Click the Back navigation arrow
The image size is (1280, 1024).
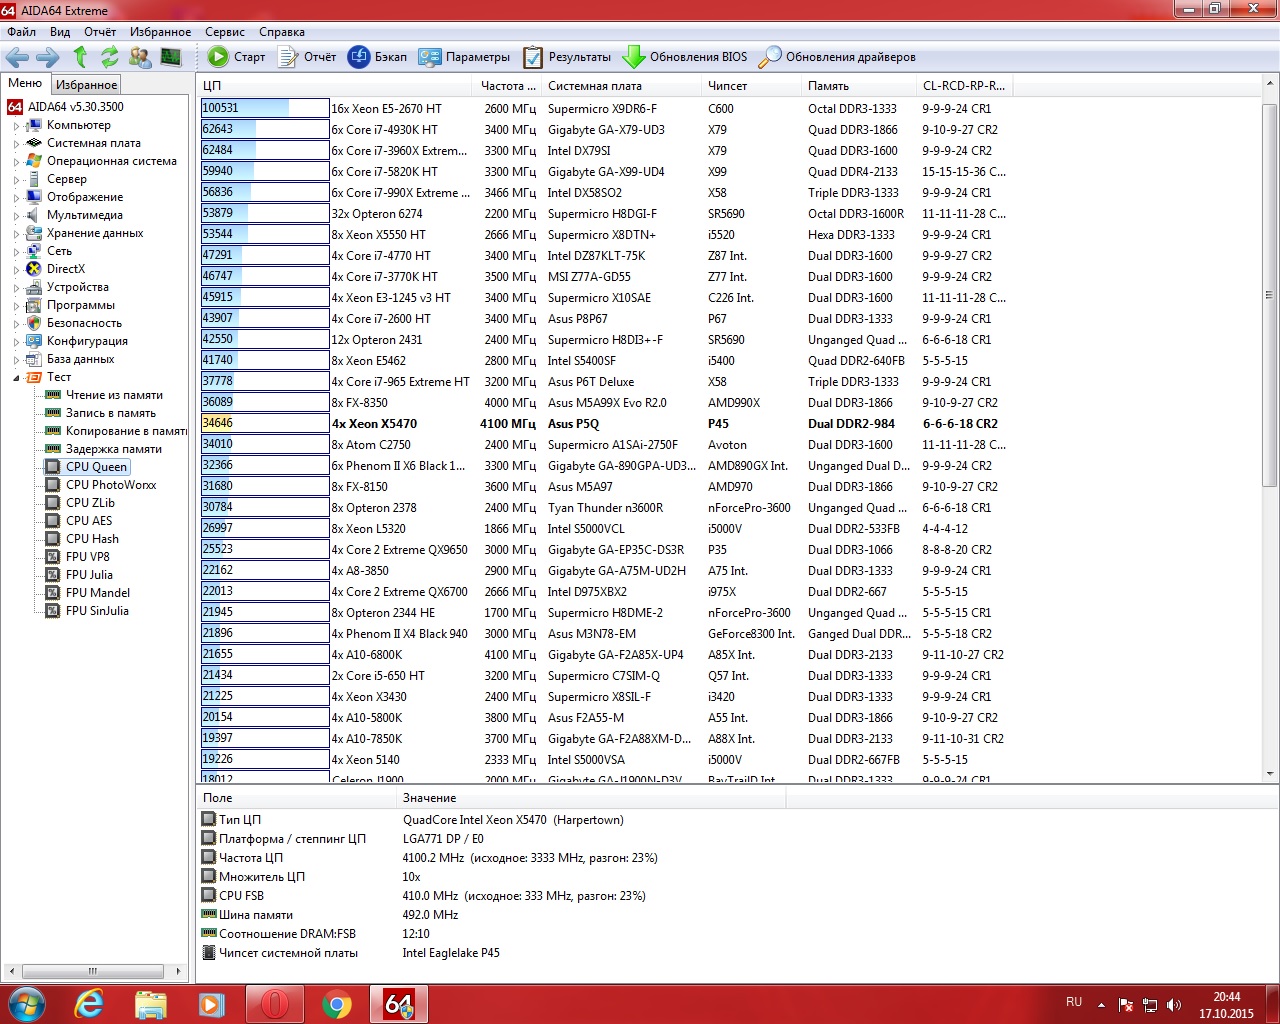point(17,57)
